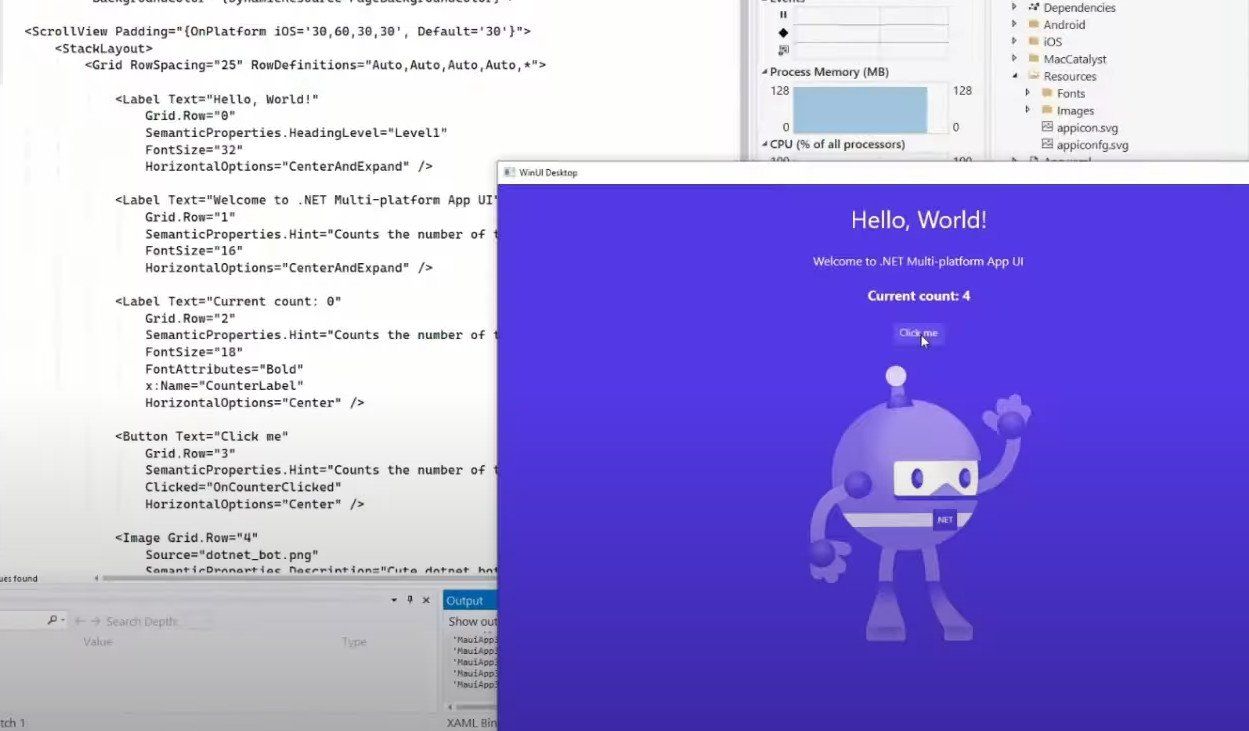The image size is (1249, 731).
Task: Select the Images folder icon
Action: [1048, 110]
